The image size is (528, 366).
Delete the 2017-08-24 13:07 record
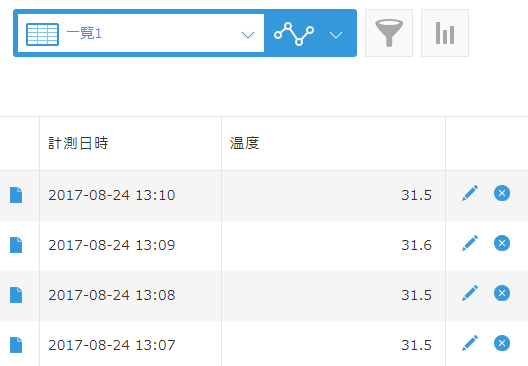click(x=502, y=343)
